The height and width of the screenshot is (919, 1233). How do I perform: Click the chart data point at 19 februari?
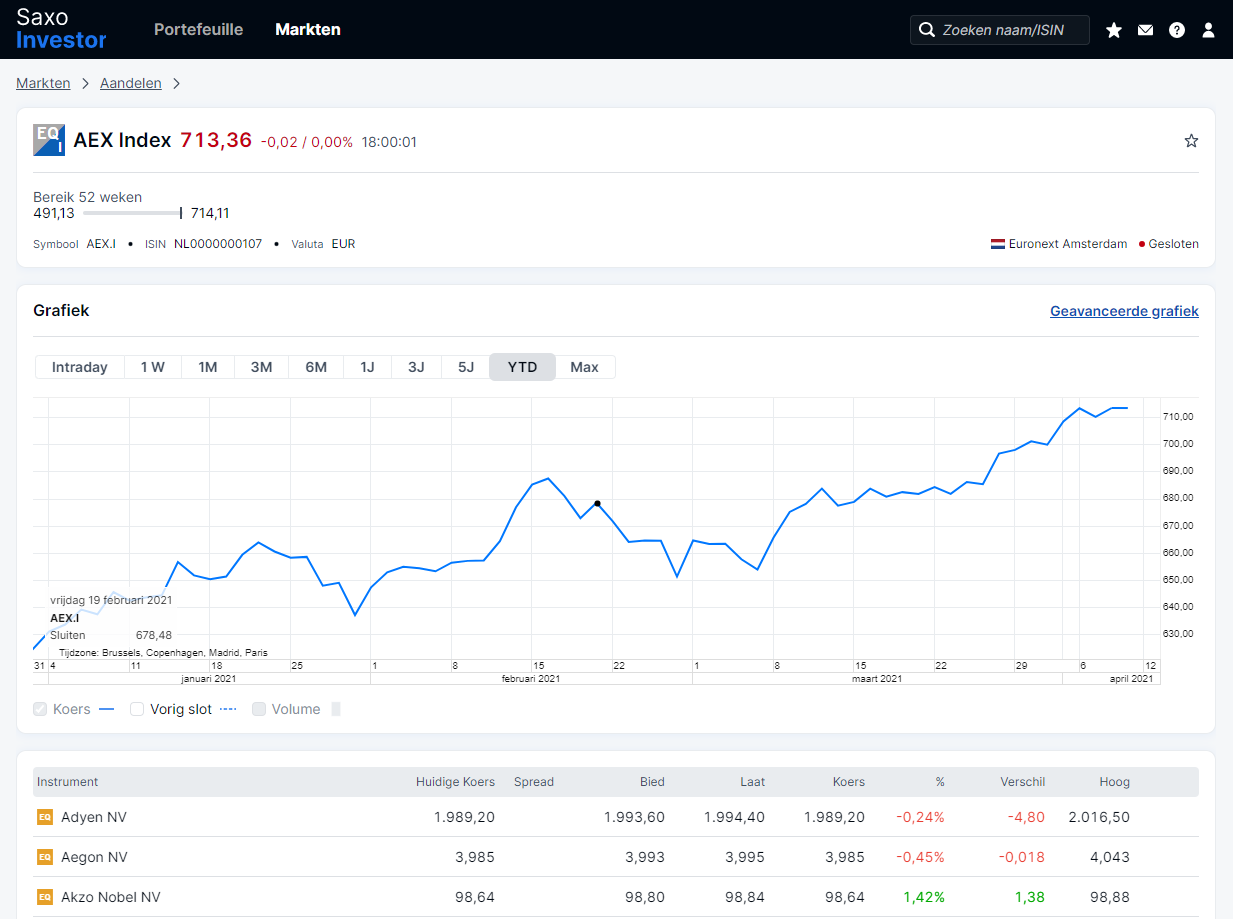click(x=597, y=504)
